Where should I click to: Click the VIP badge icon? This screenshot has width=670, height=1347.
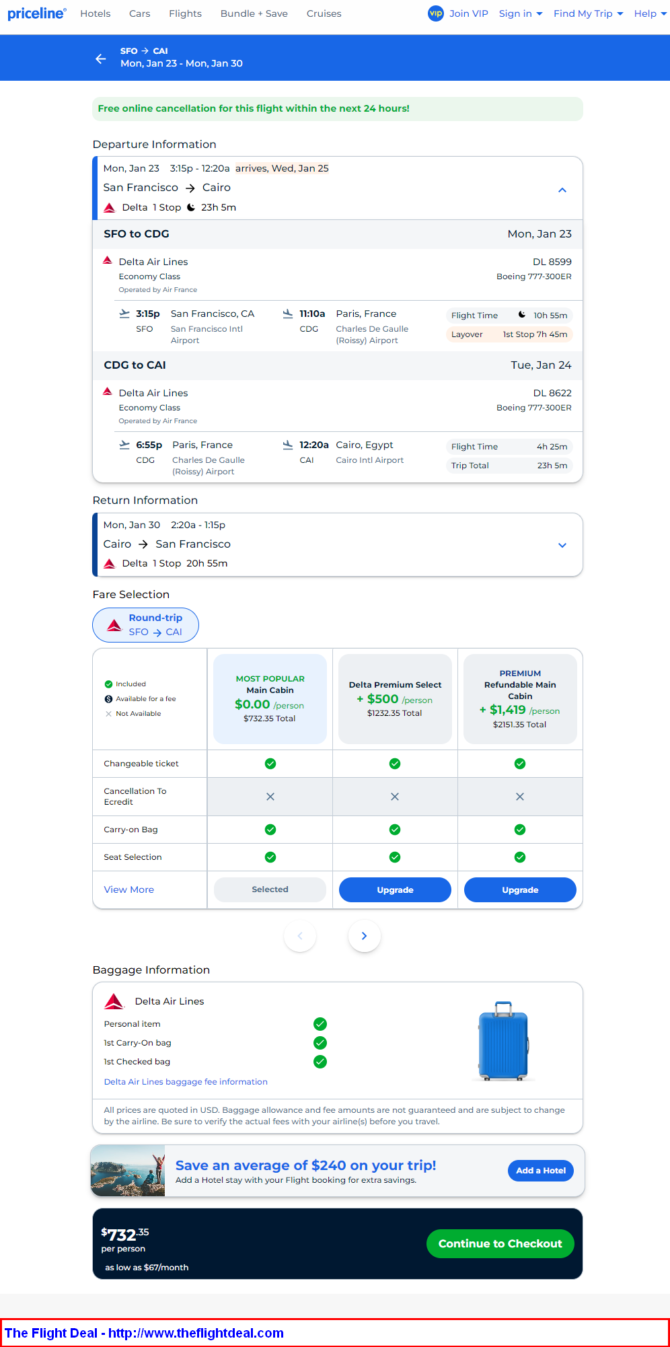pos(435,13)
